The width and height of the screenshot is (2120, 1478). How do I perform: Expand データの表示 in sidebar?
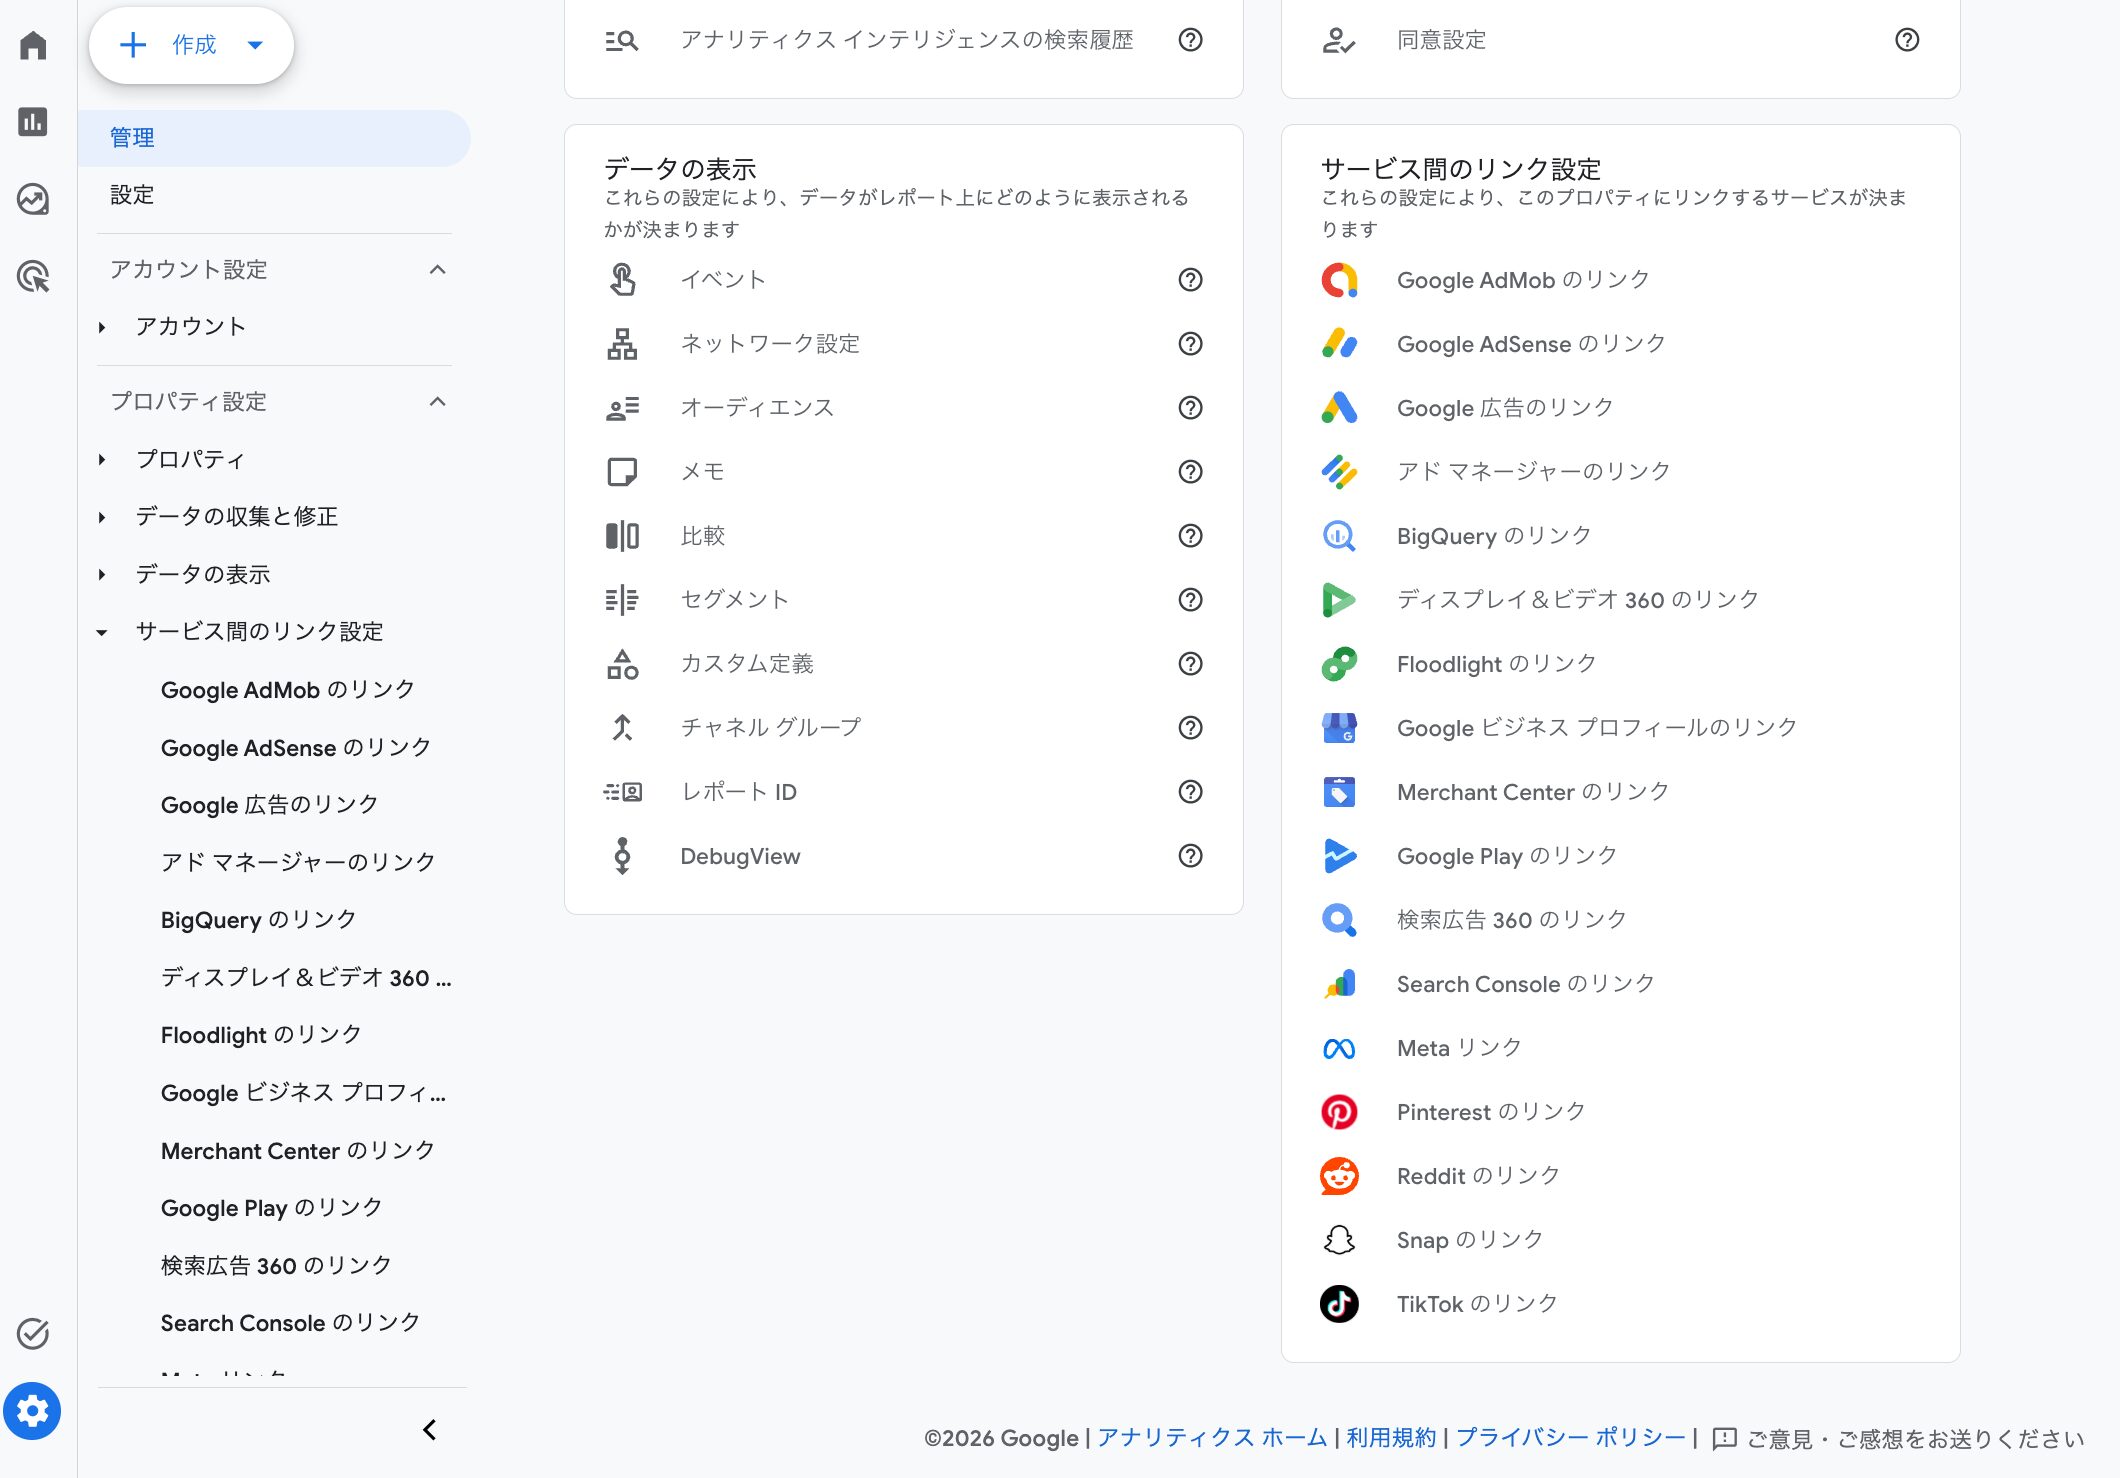pos(102,575)
